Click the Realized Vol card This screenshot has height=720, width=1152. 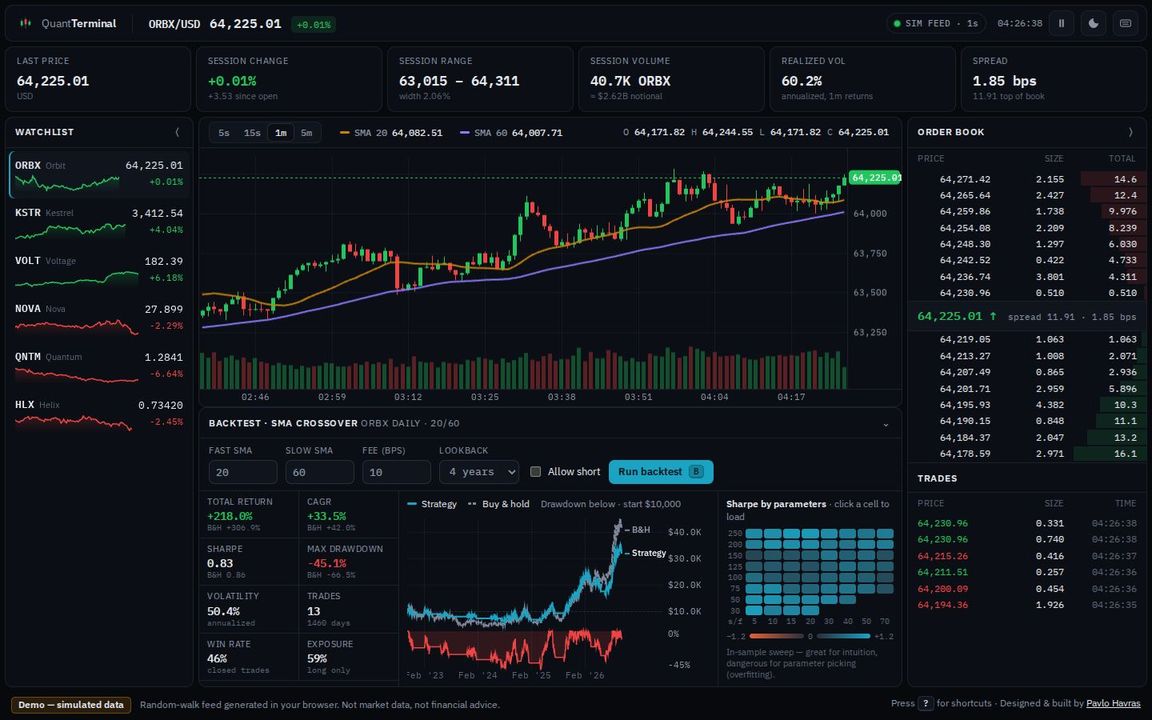[x=863, y=79]
